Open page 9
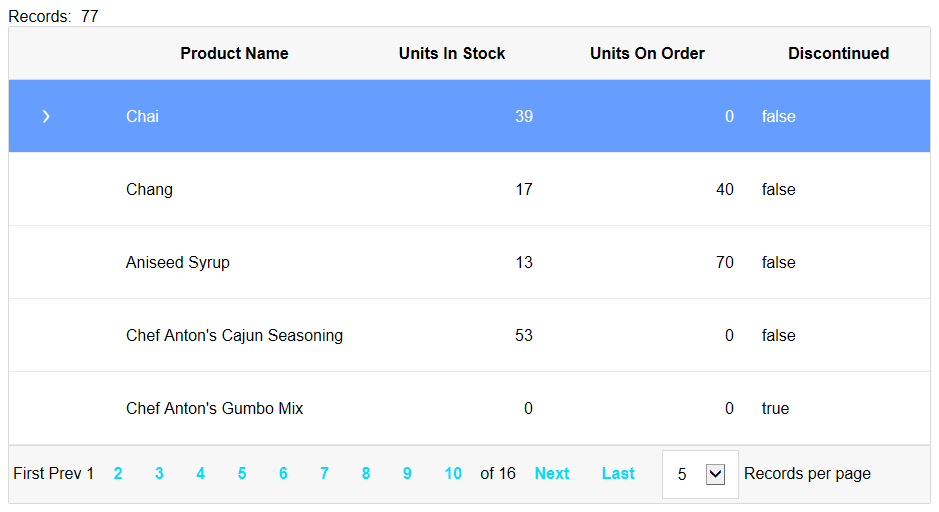This screenshot has height=512, width=939. pyautogui.click(x=407, y=474)
